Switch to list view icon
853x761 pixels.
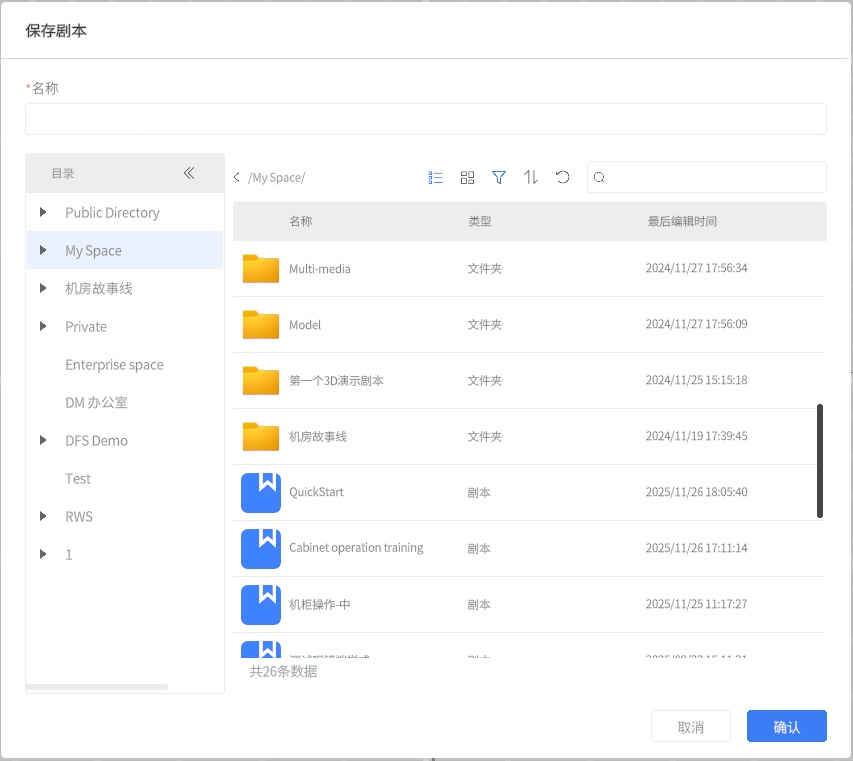(x=435, y=177)
